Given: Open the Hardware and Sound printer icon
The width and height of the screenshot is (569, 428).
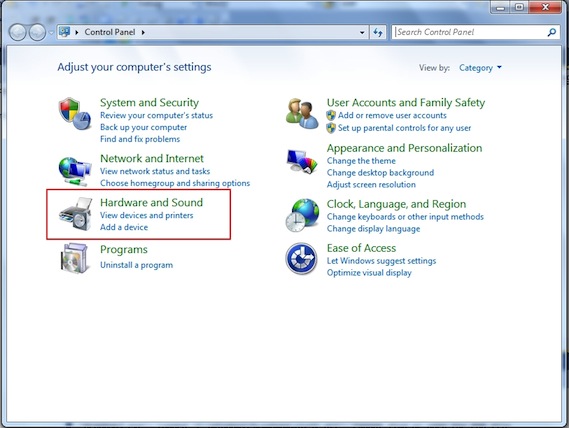Looking at the screenshot, I should click(x=75, y=214).
